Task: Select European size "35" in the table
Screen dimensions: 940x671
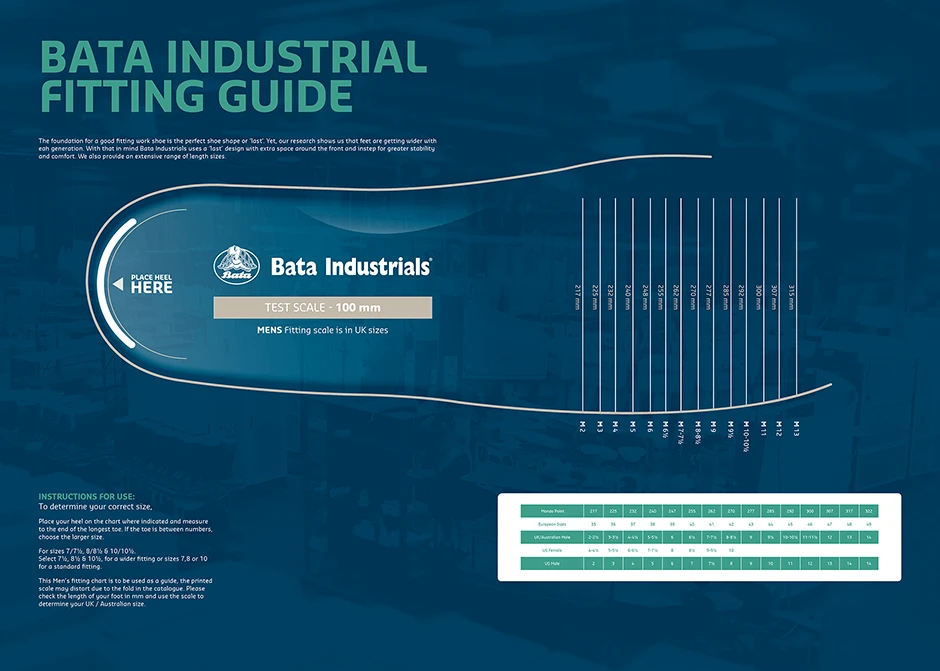Action: pos(593,524)
